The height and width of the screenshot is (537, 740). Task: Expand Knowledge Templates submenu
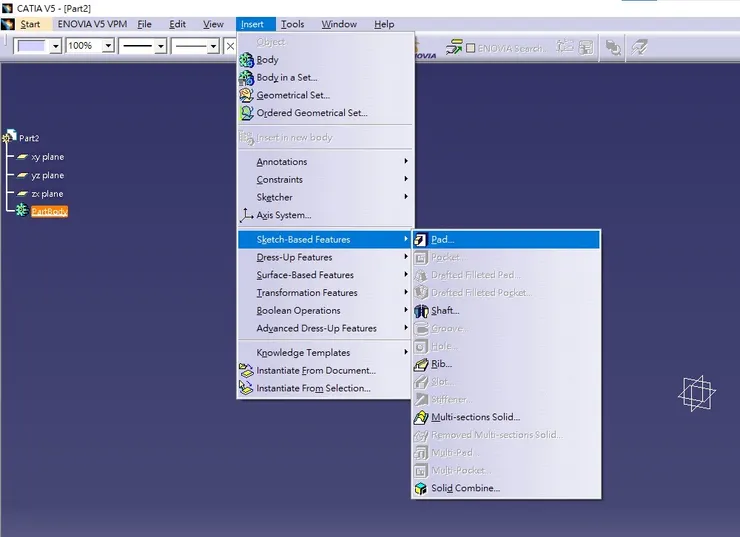(x=326, y=352)
